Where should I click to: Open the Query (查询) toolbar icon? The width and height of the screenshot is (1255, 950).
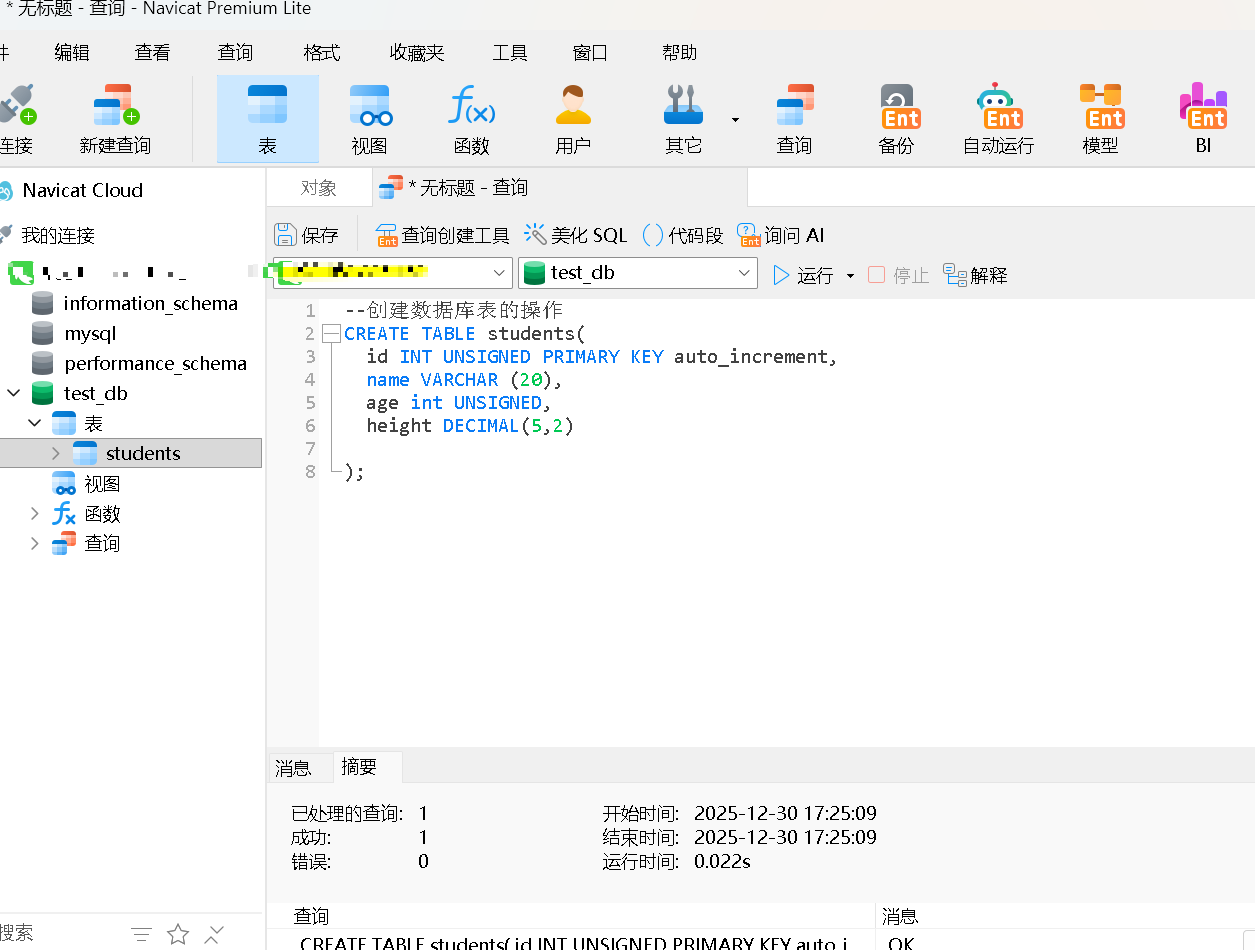click(x=795, y=119)
